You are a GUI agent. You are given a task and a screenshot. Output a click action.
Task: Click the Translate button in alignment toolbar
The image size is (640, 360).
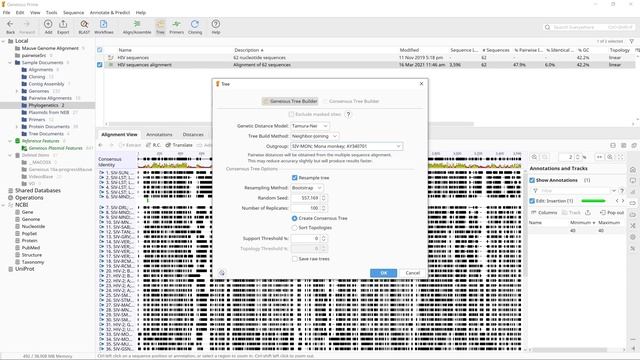coord(179,145)
